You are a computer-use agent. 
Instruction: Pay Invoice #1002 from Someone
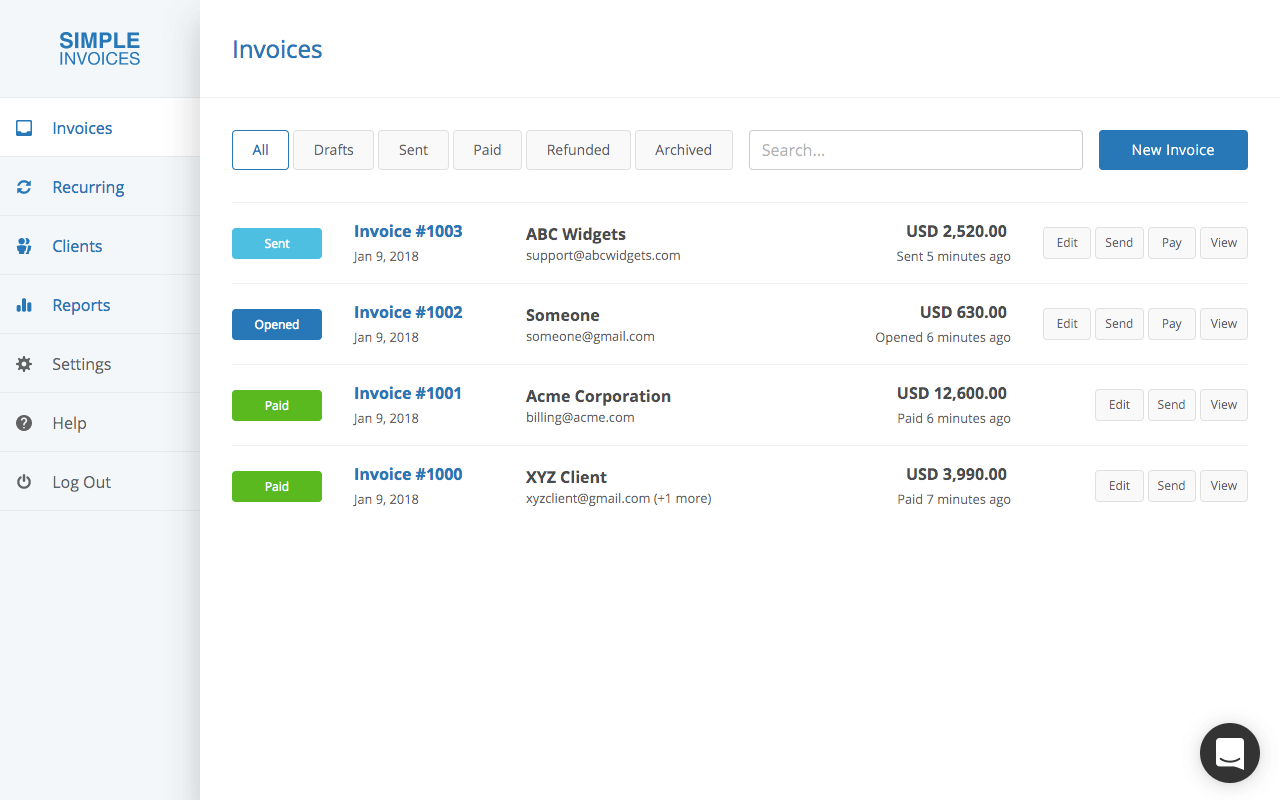tap(1171, 323)
